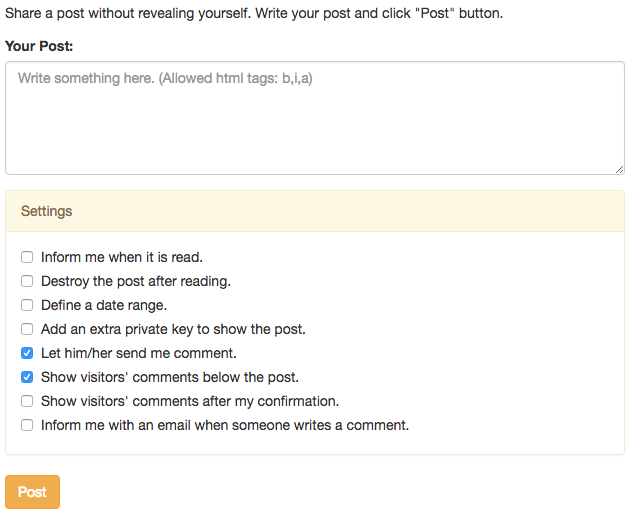Enable the extra private key checkbox
Image resolution: width=632 pixels, height=522 pixels.
pos(27,329)
